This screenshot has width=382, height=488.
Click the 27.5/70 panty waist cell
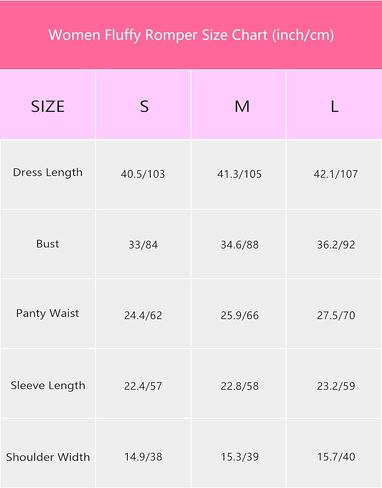tap(336, 315)
